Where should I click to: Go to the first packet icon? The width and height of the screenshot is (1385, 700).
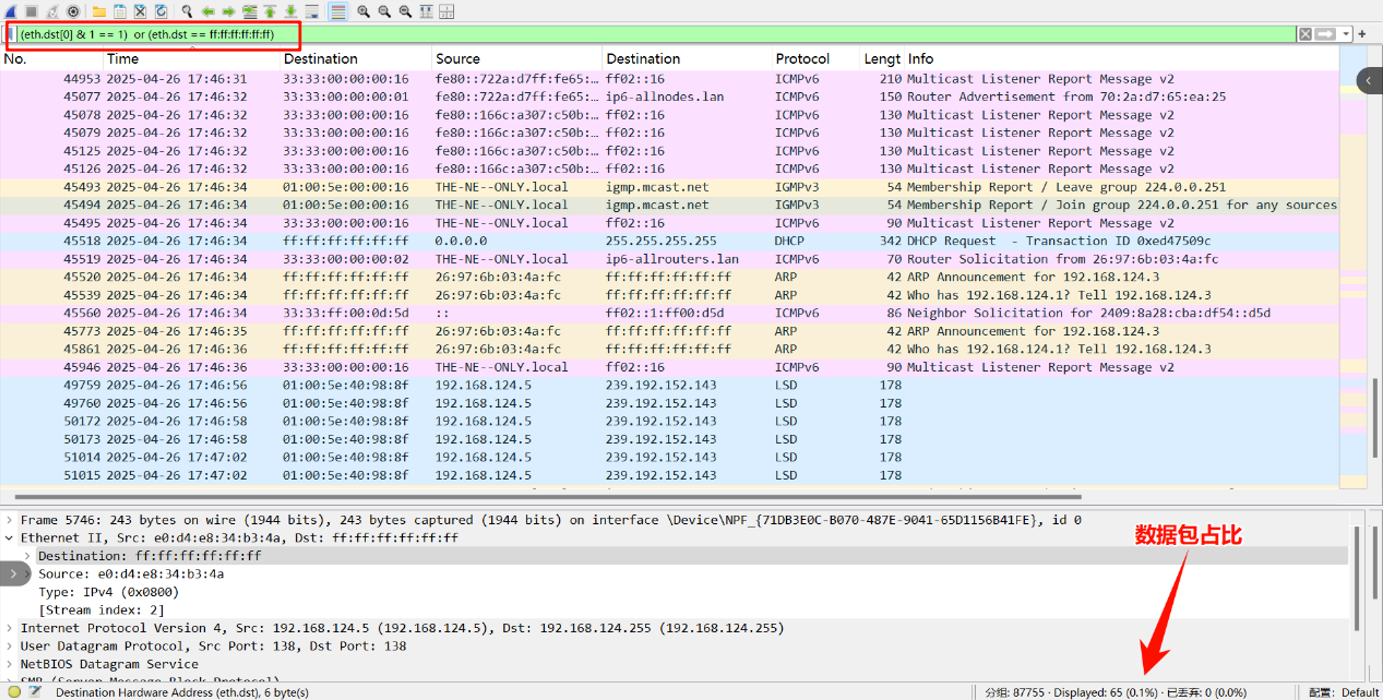tap(270, 12)
